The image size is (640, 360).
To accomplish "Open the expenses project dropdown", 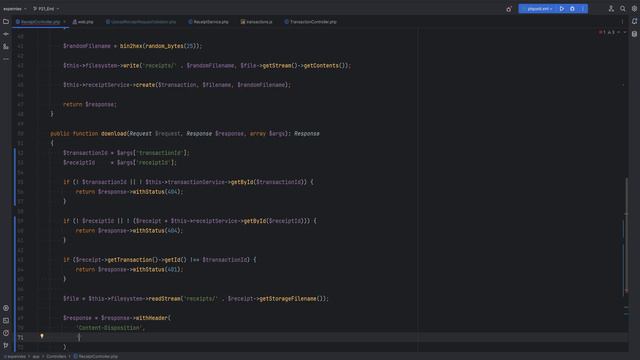I will [15, 9].
